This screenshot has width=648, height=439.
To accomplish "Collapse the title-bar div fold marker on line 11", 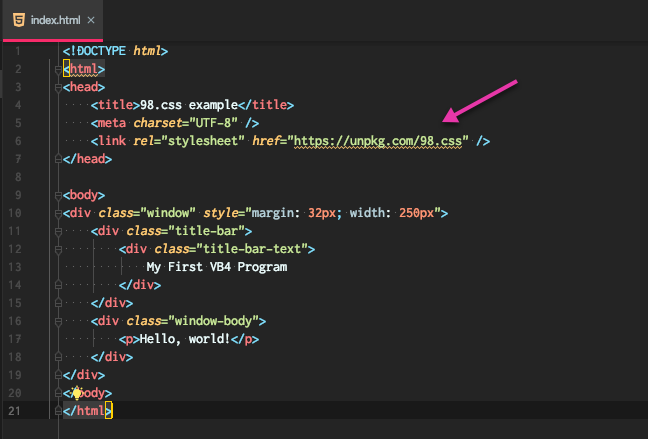I will coord(58,231).
